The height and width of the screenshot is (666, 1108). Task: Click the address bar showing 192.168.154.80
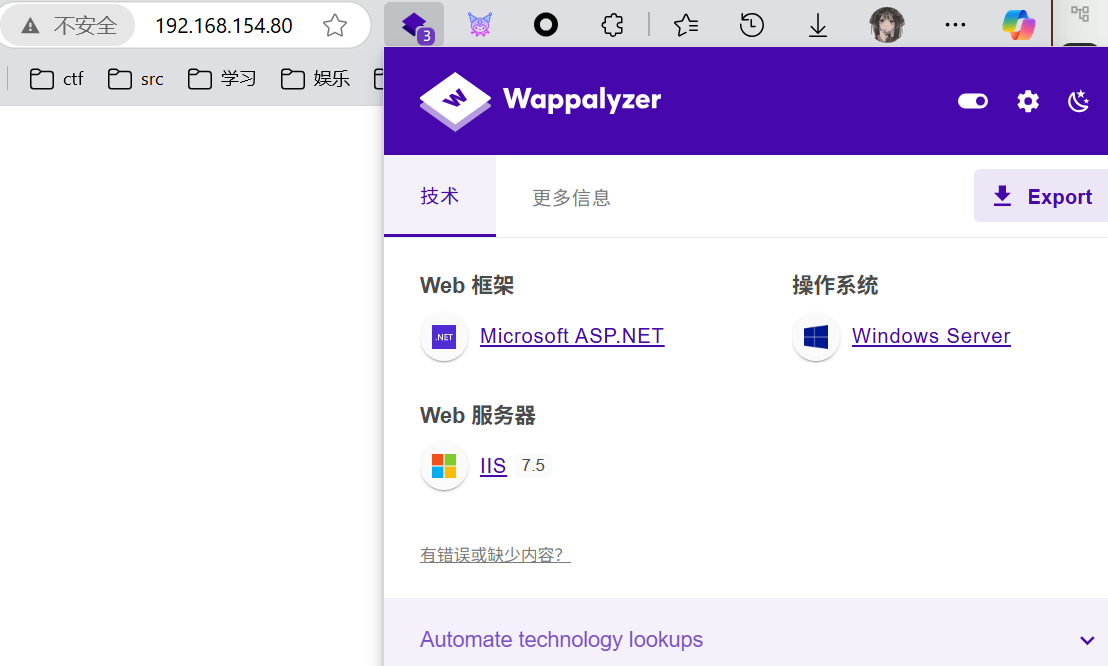pyautogui.click(x=223, y=26)
